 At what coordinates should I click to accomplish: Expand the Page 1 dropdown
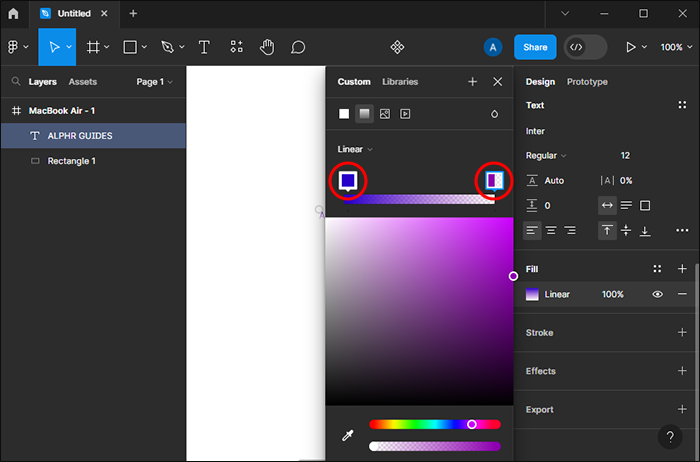(x=154, y=82)
